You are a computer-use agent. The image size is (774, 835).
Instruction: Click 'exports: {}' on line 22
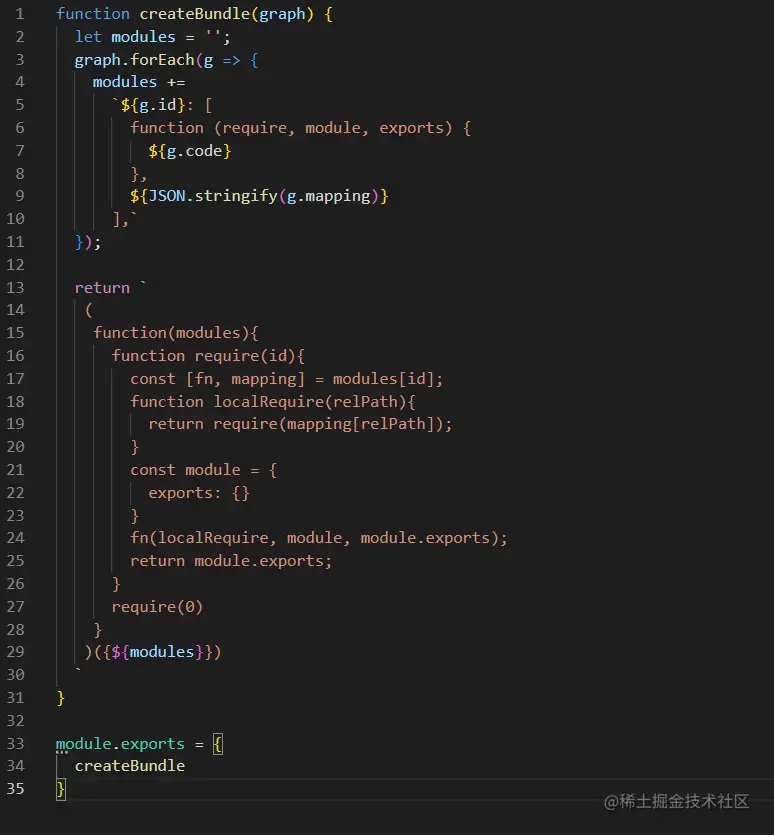coord(199,493)
